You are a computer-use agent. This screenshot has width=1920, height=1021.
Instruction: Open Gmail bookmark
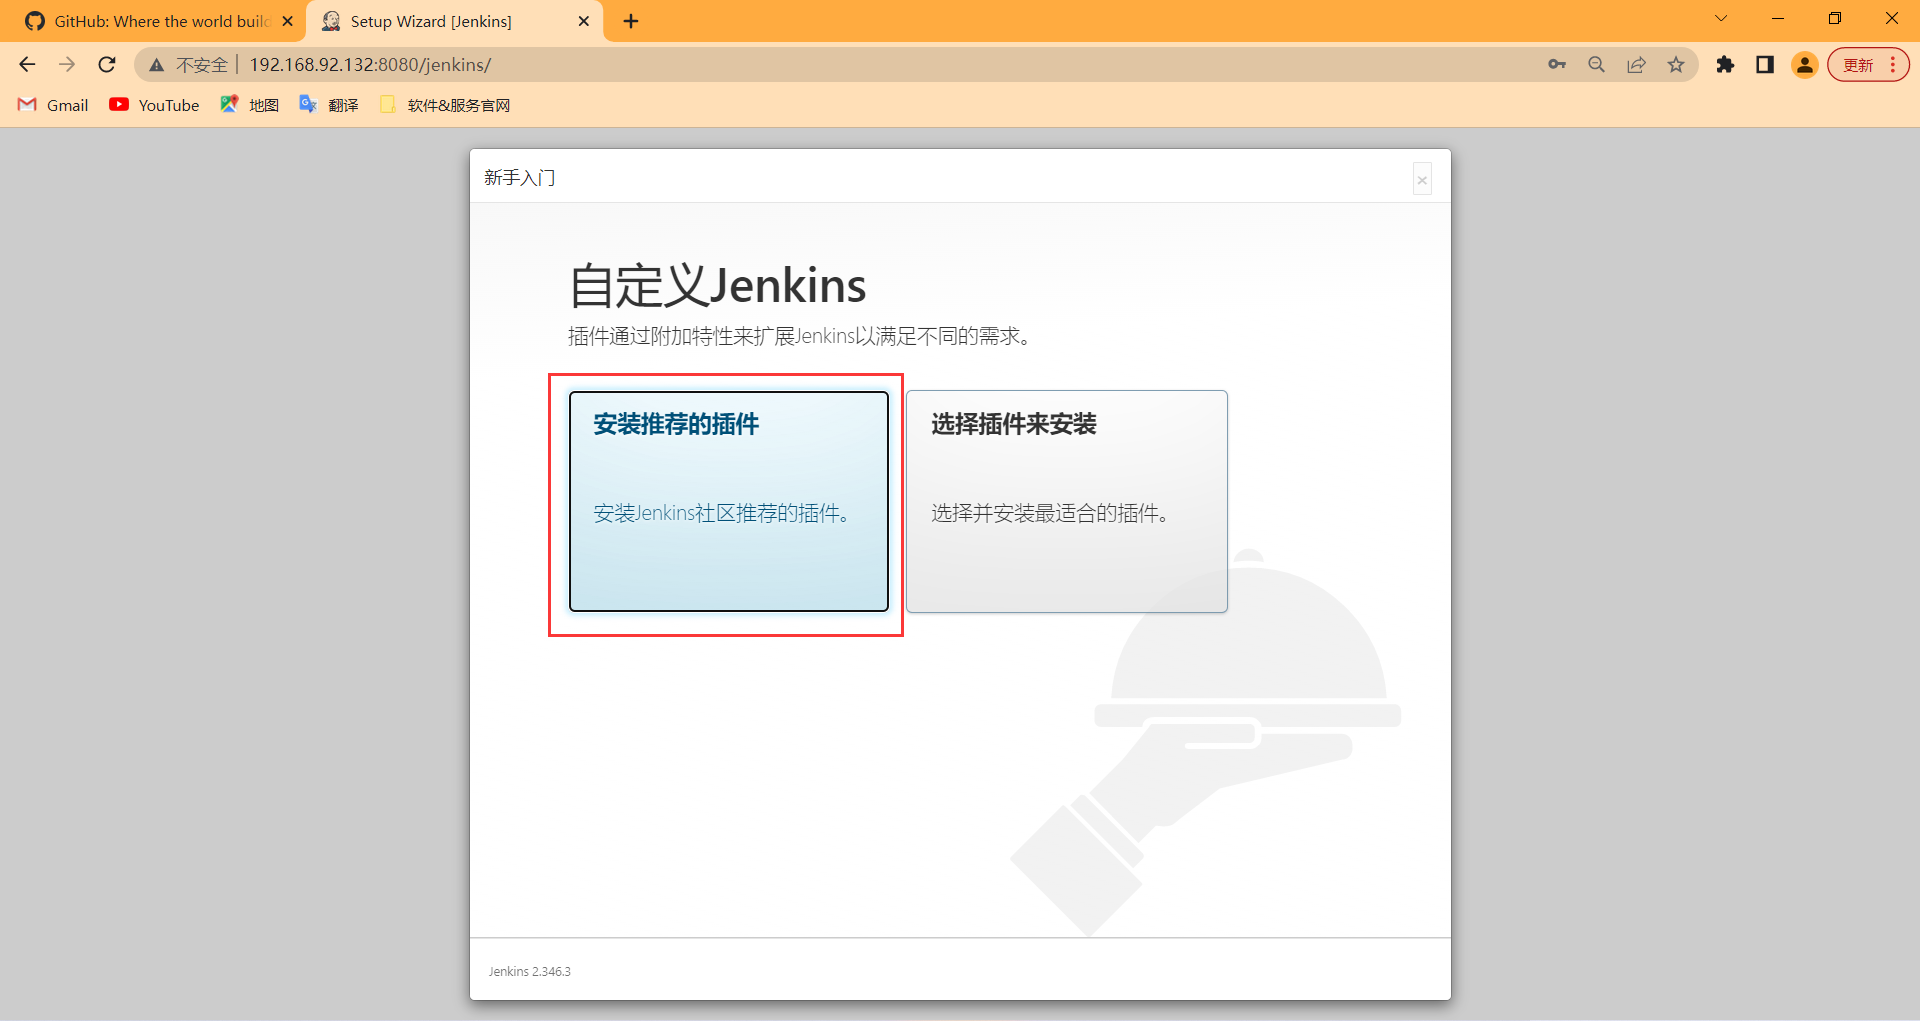click(x=54, y=105)
